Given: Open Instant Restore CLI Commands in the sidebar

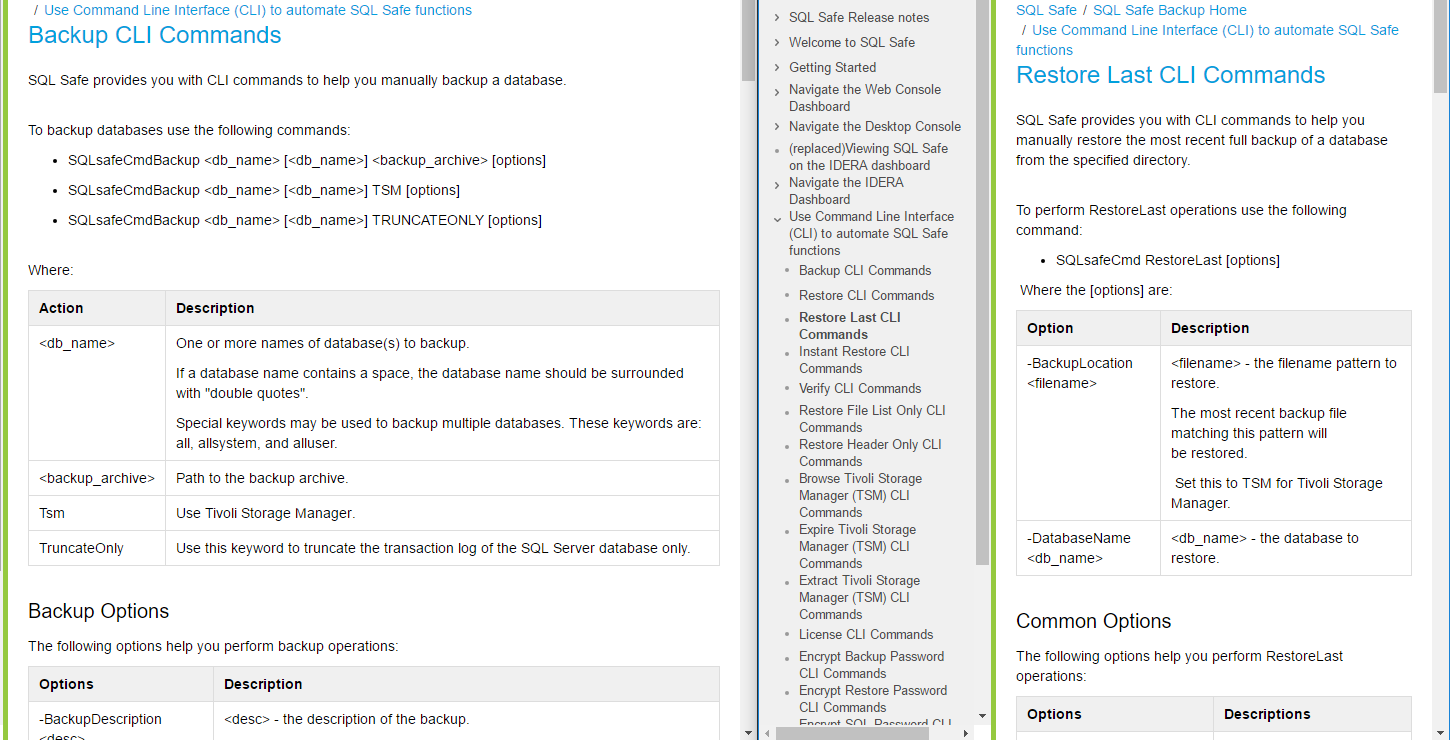Looking at the screenshot, I should (x=854, y=360).
